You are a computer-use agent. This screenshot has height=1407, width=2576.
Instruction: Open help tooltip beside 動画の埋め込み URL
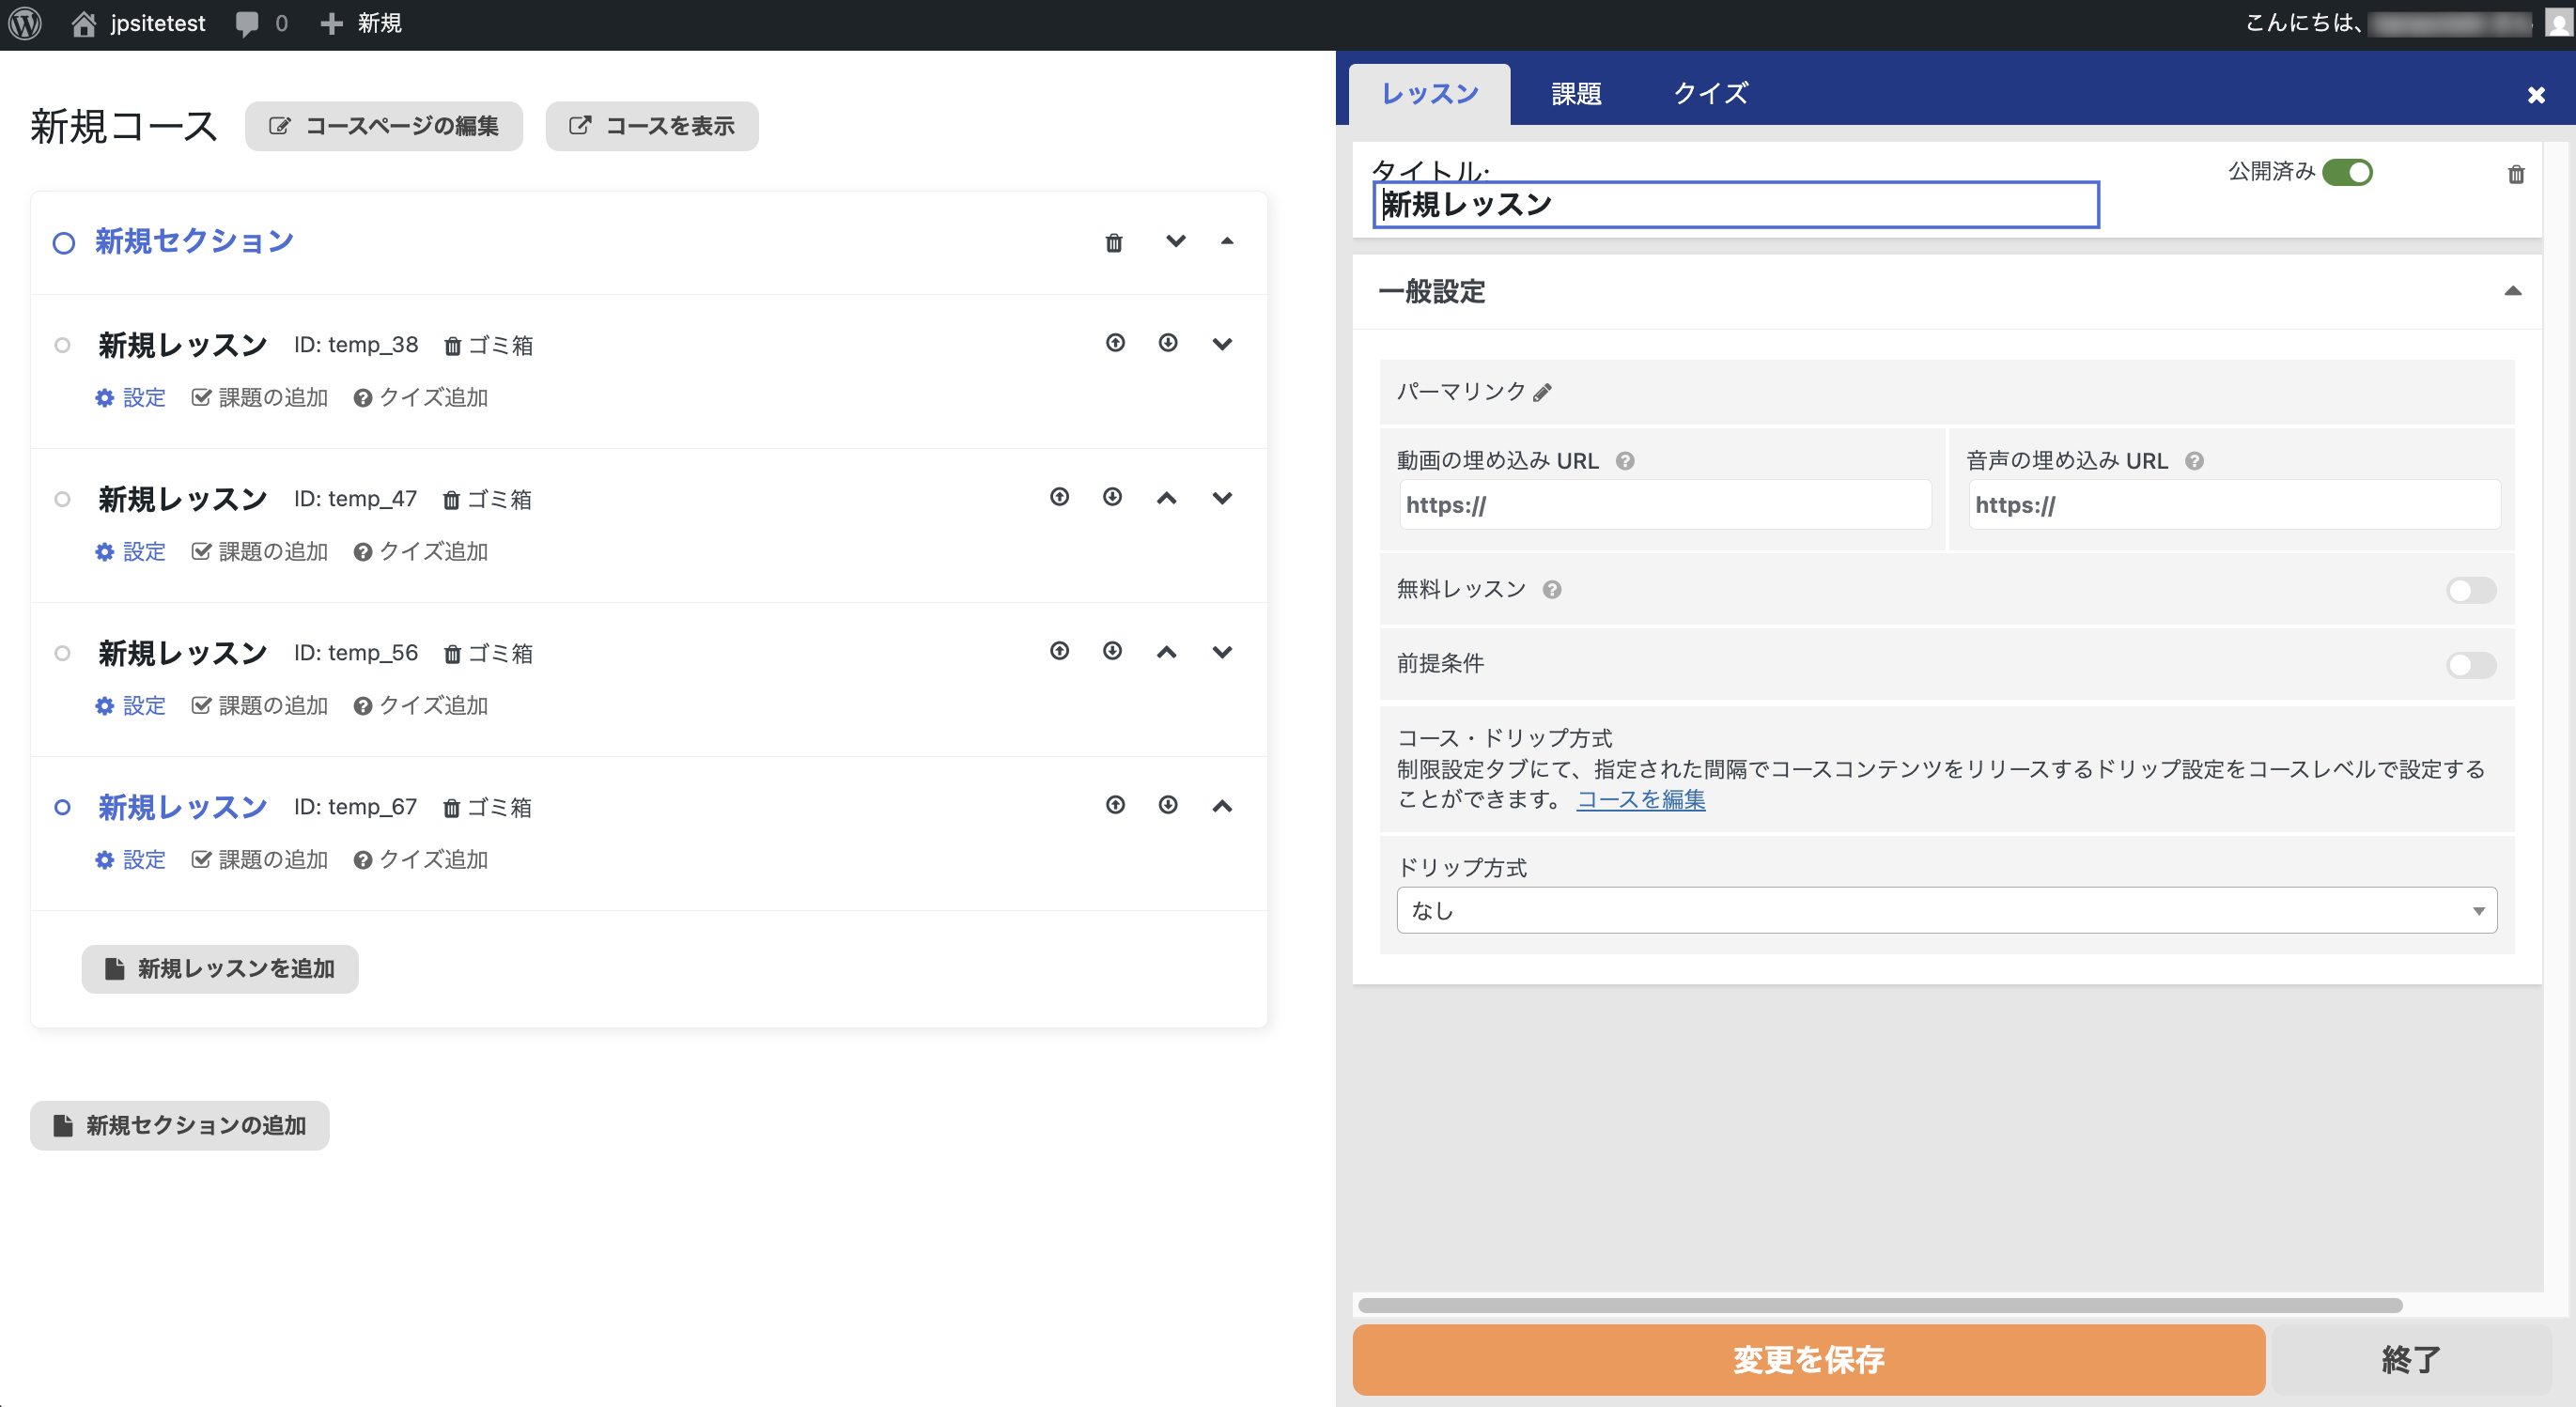pyautogui.click(x=1625, y=460)
